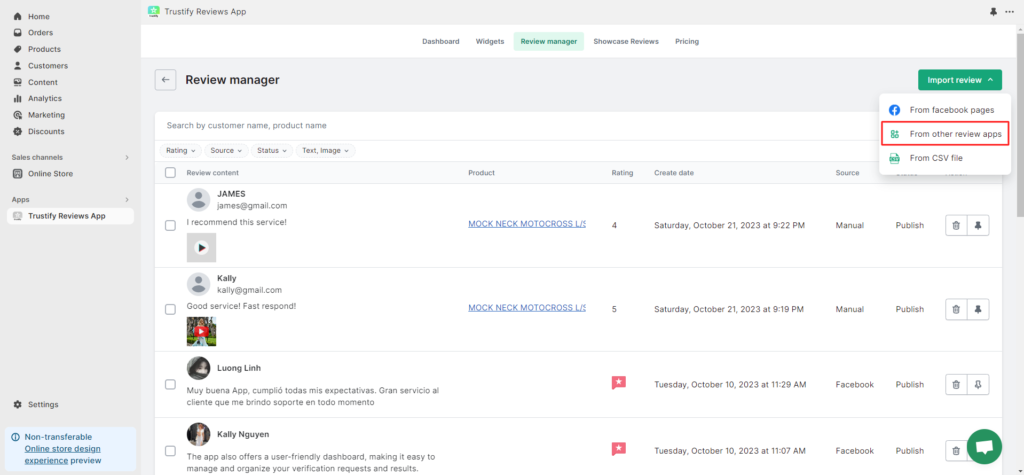Select Trustify Reviews App in sidebar
Viewport: 1024px width, 475px height.
(x=71, y=216)
